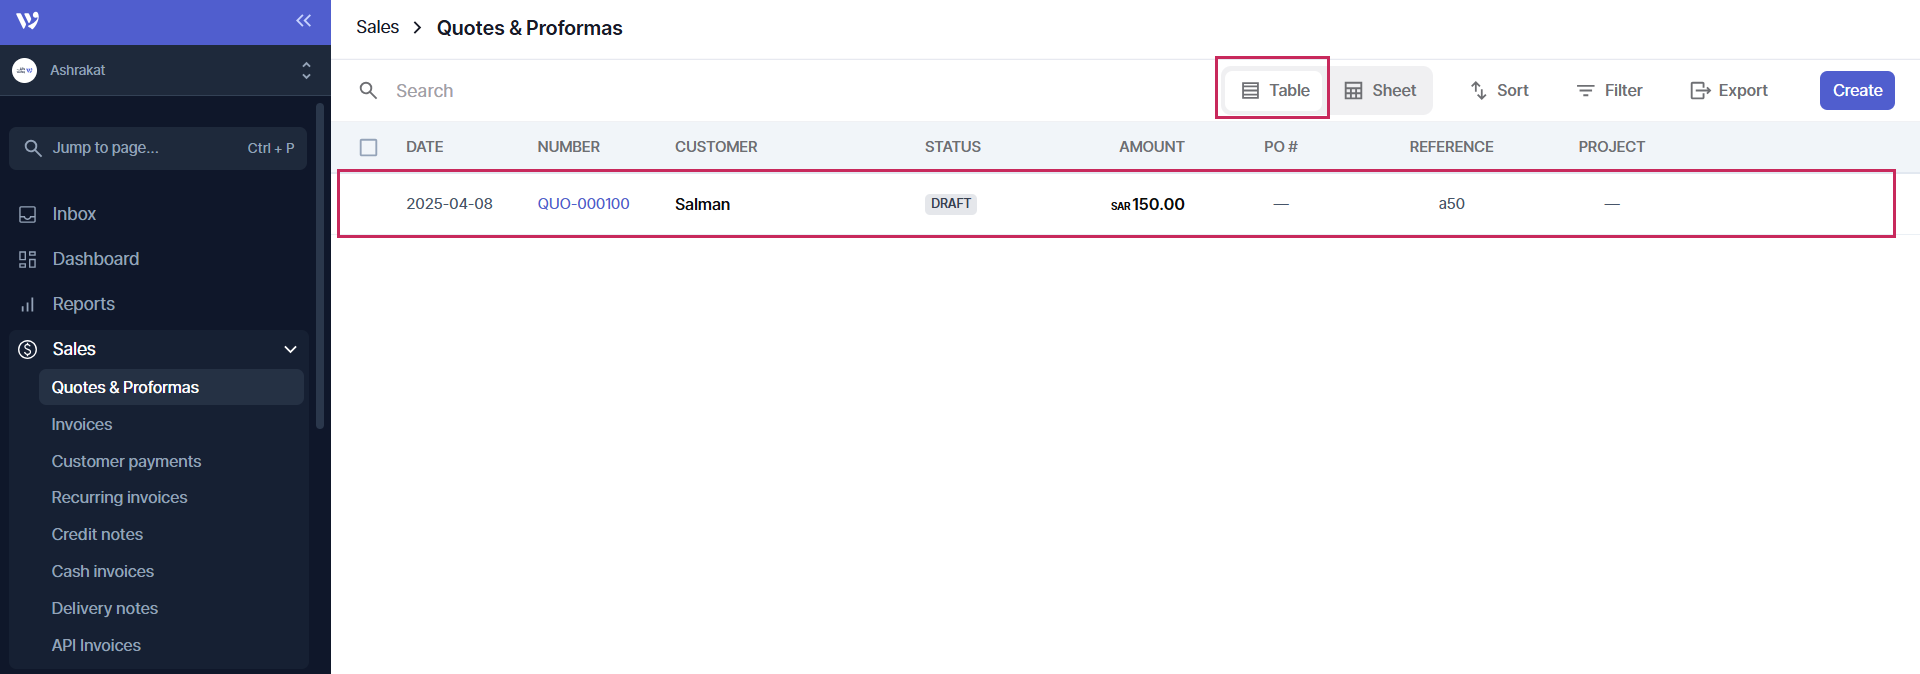This screenshot has width=1920, height=674.
Task: Tick the select-all checkbox in header
Action: 369,147
